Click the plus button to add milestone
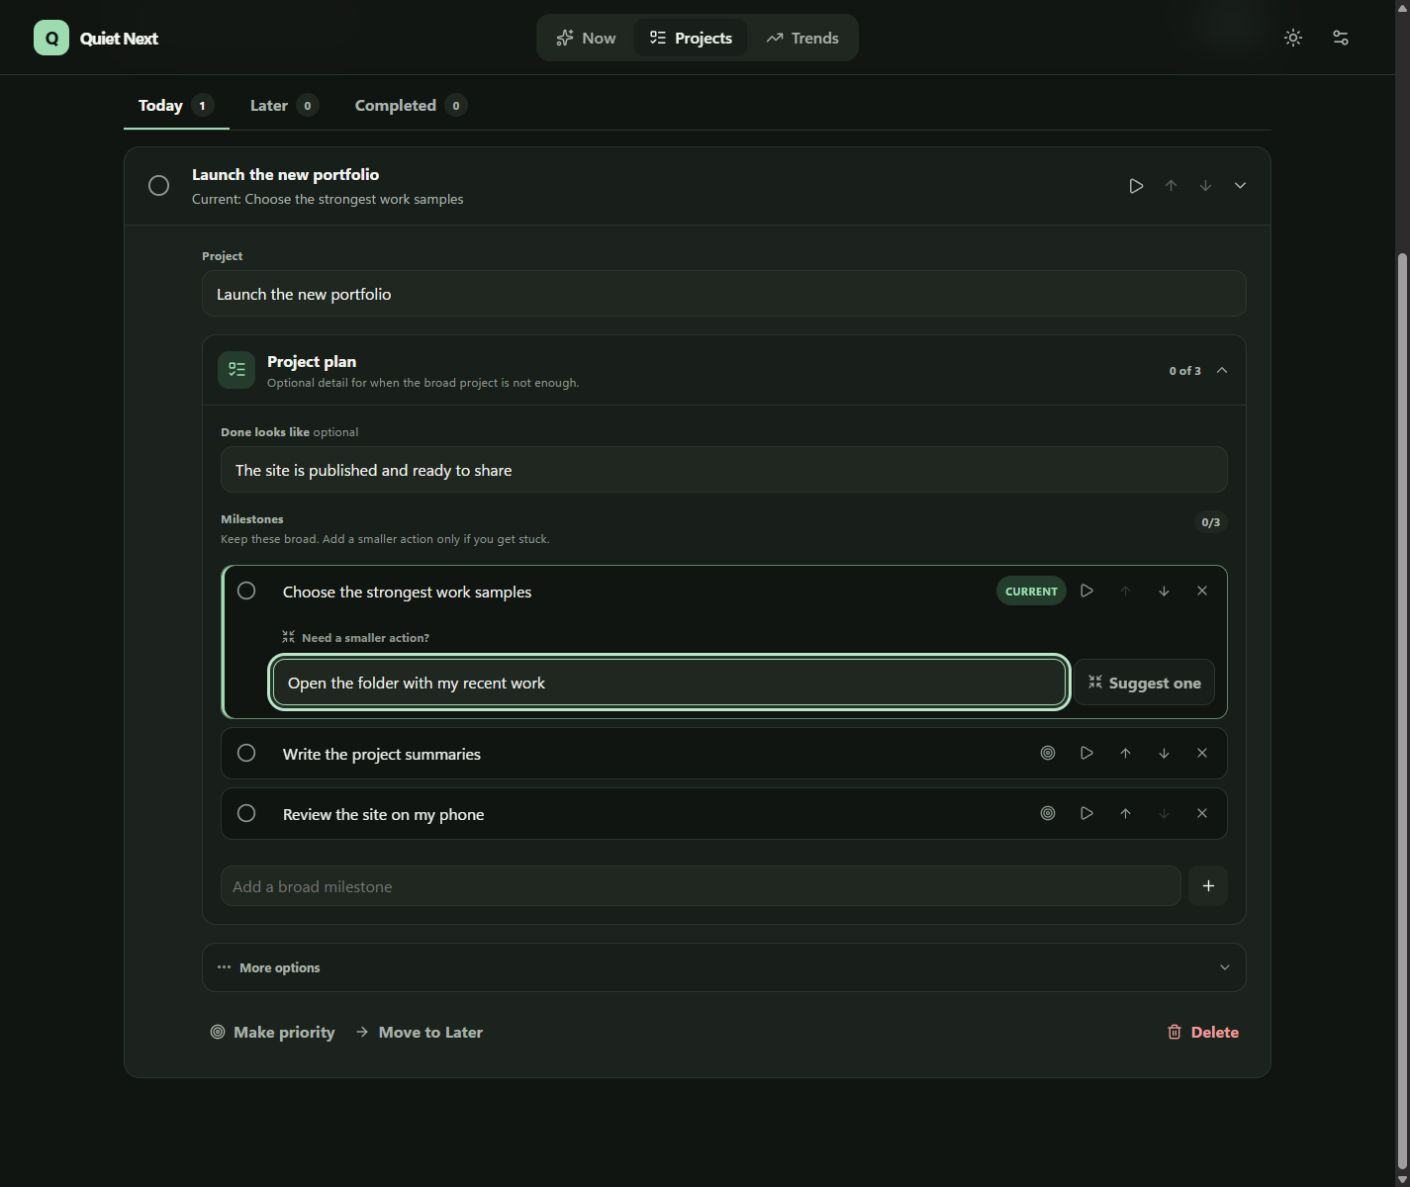The image size is (1410, 1187). coord(1208,886)
